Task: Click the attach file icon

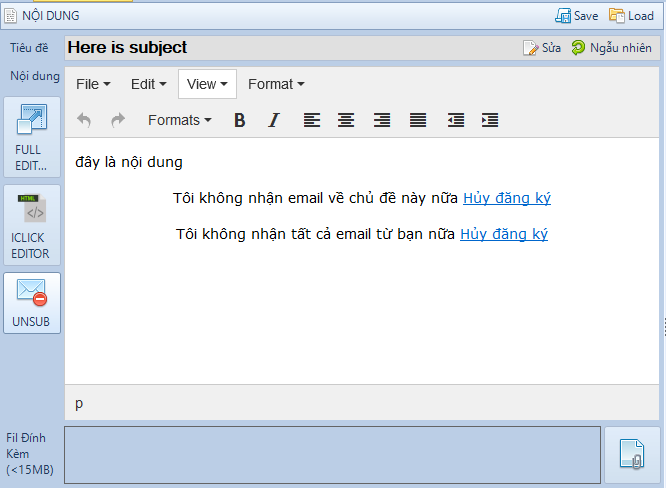Action: 632,455
